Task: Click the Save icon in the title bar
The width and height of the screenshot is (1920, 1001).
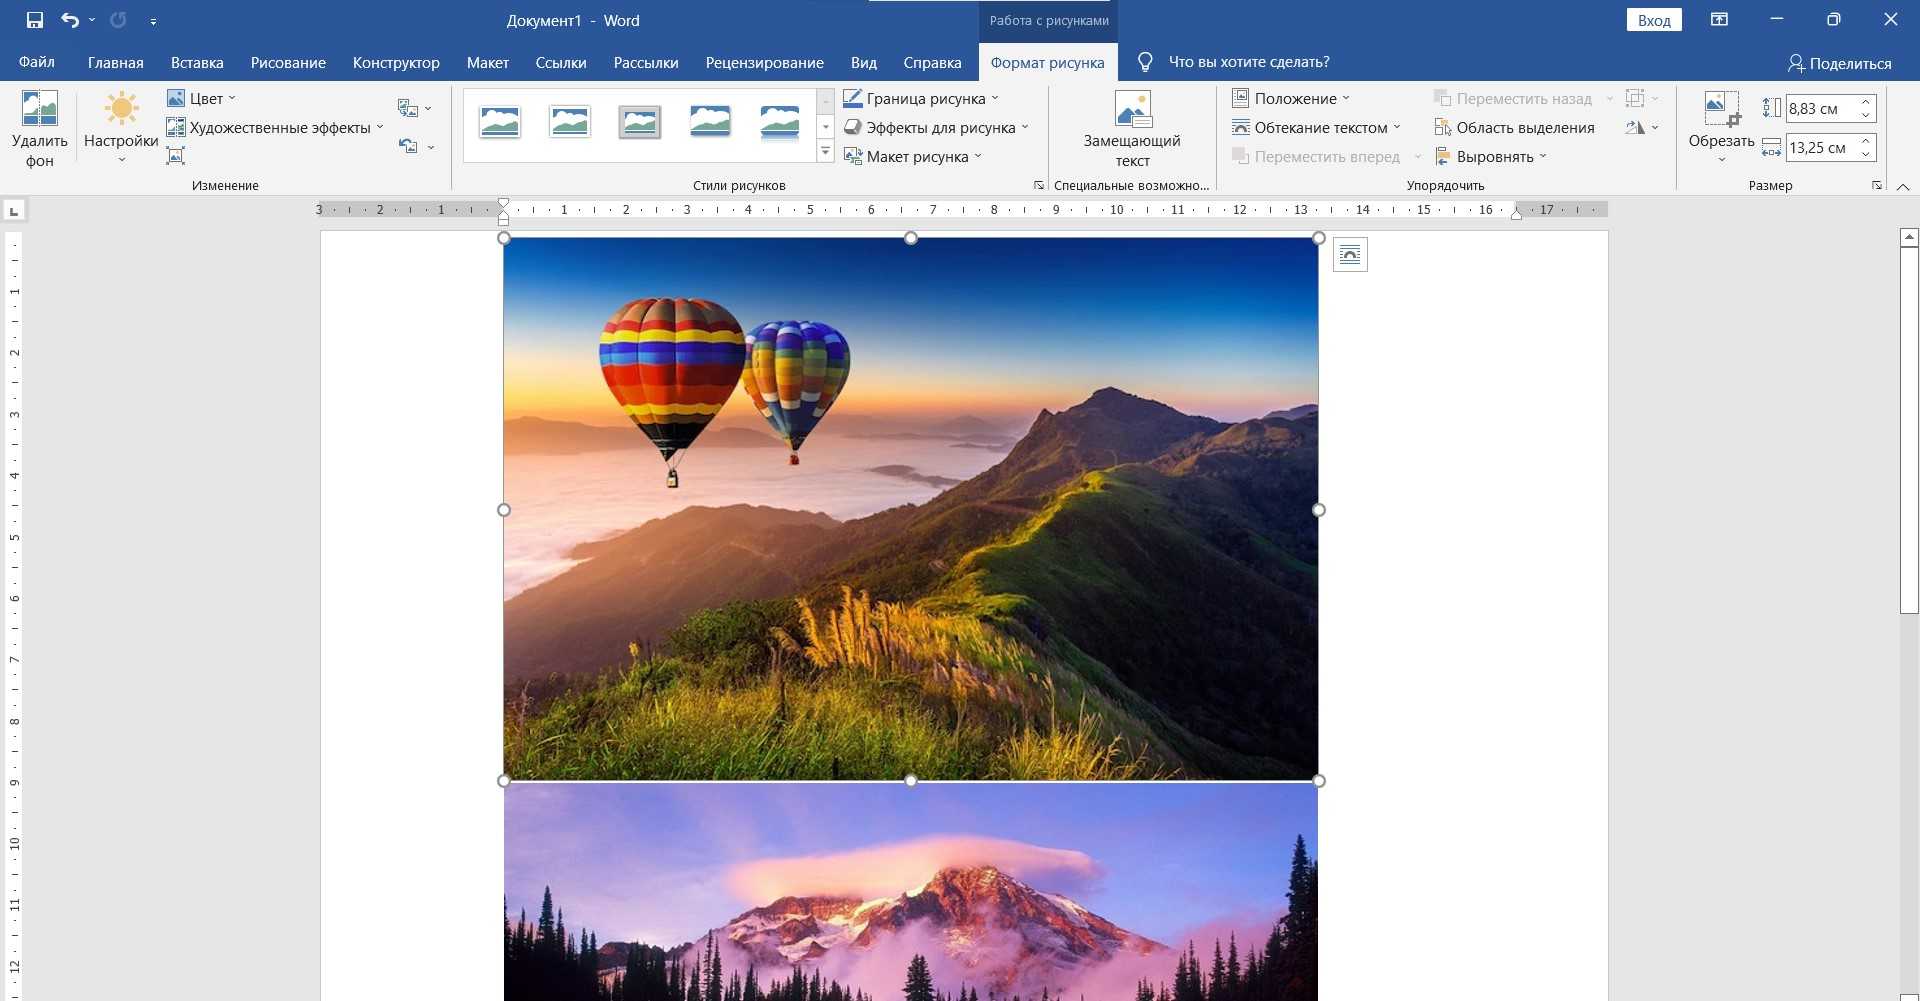Action: coord(35,20)
